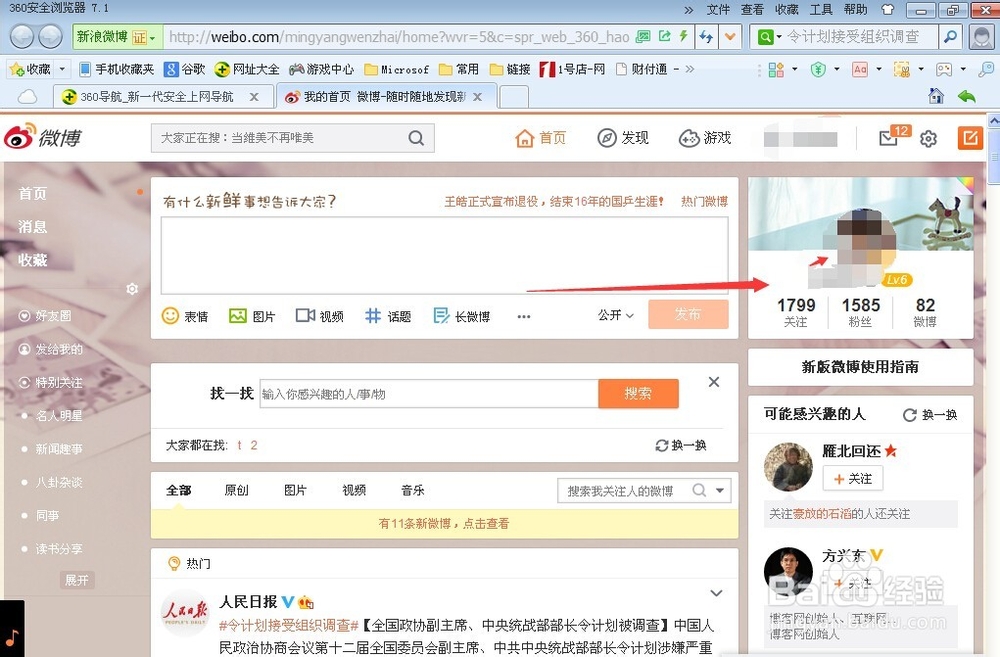Open 发现 discover in the top navigation
Screen dimensions: 1000x657
point(622,138)
